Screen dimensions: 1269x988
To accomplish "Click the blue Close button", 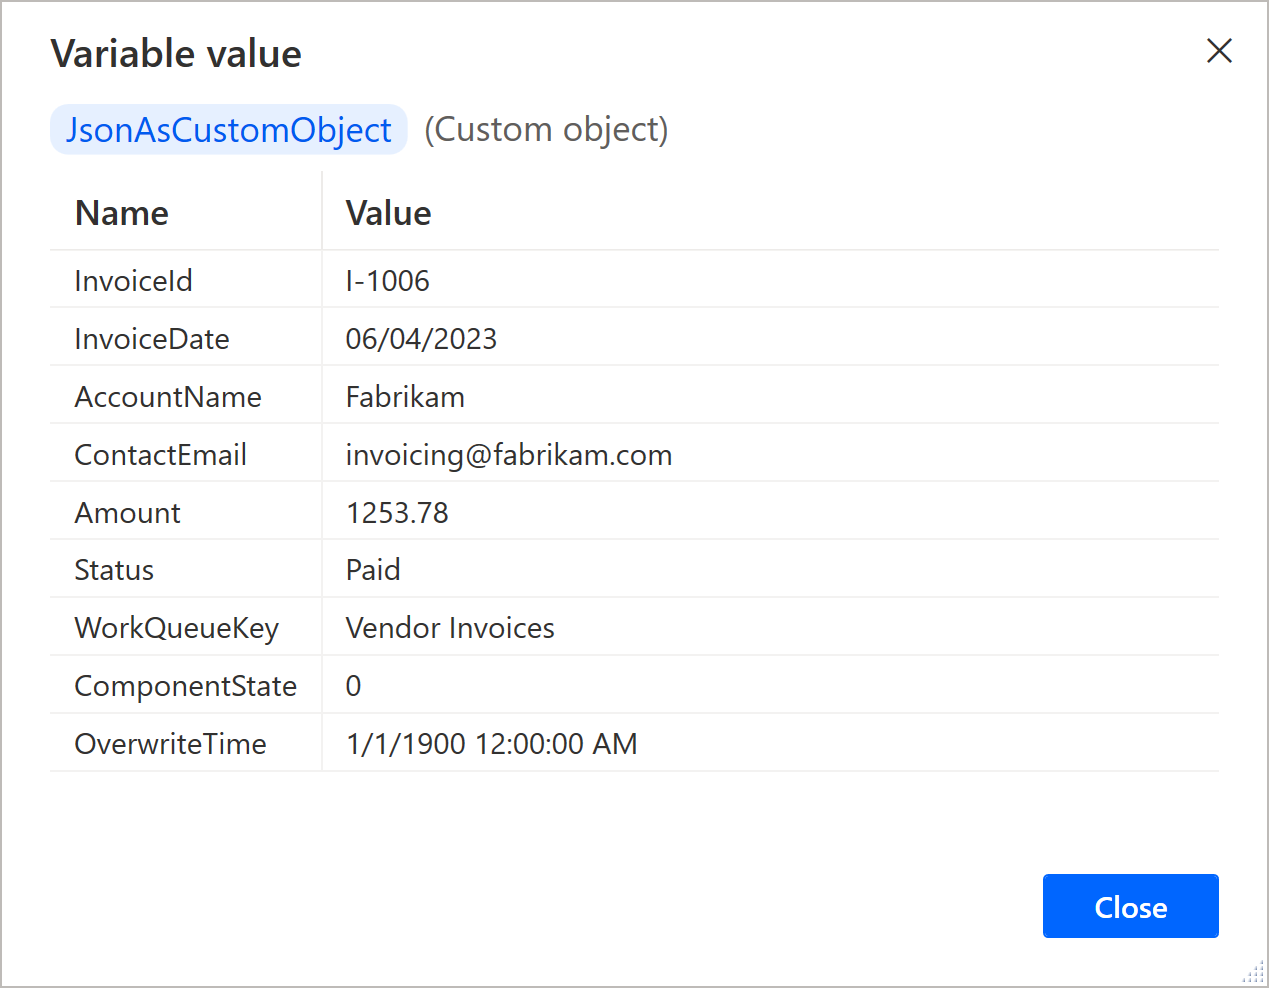I will click(x=1130, y=906).
